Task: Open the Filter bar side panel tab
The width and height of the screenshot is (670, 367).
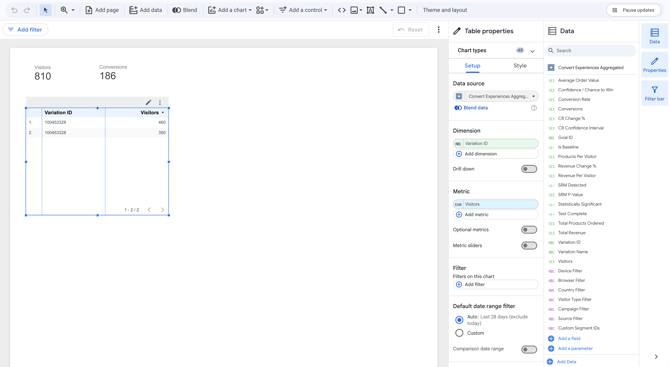Action: click(654, 93)
